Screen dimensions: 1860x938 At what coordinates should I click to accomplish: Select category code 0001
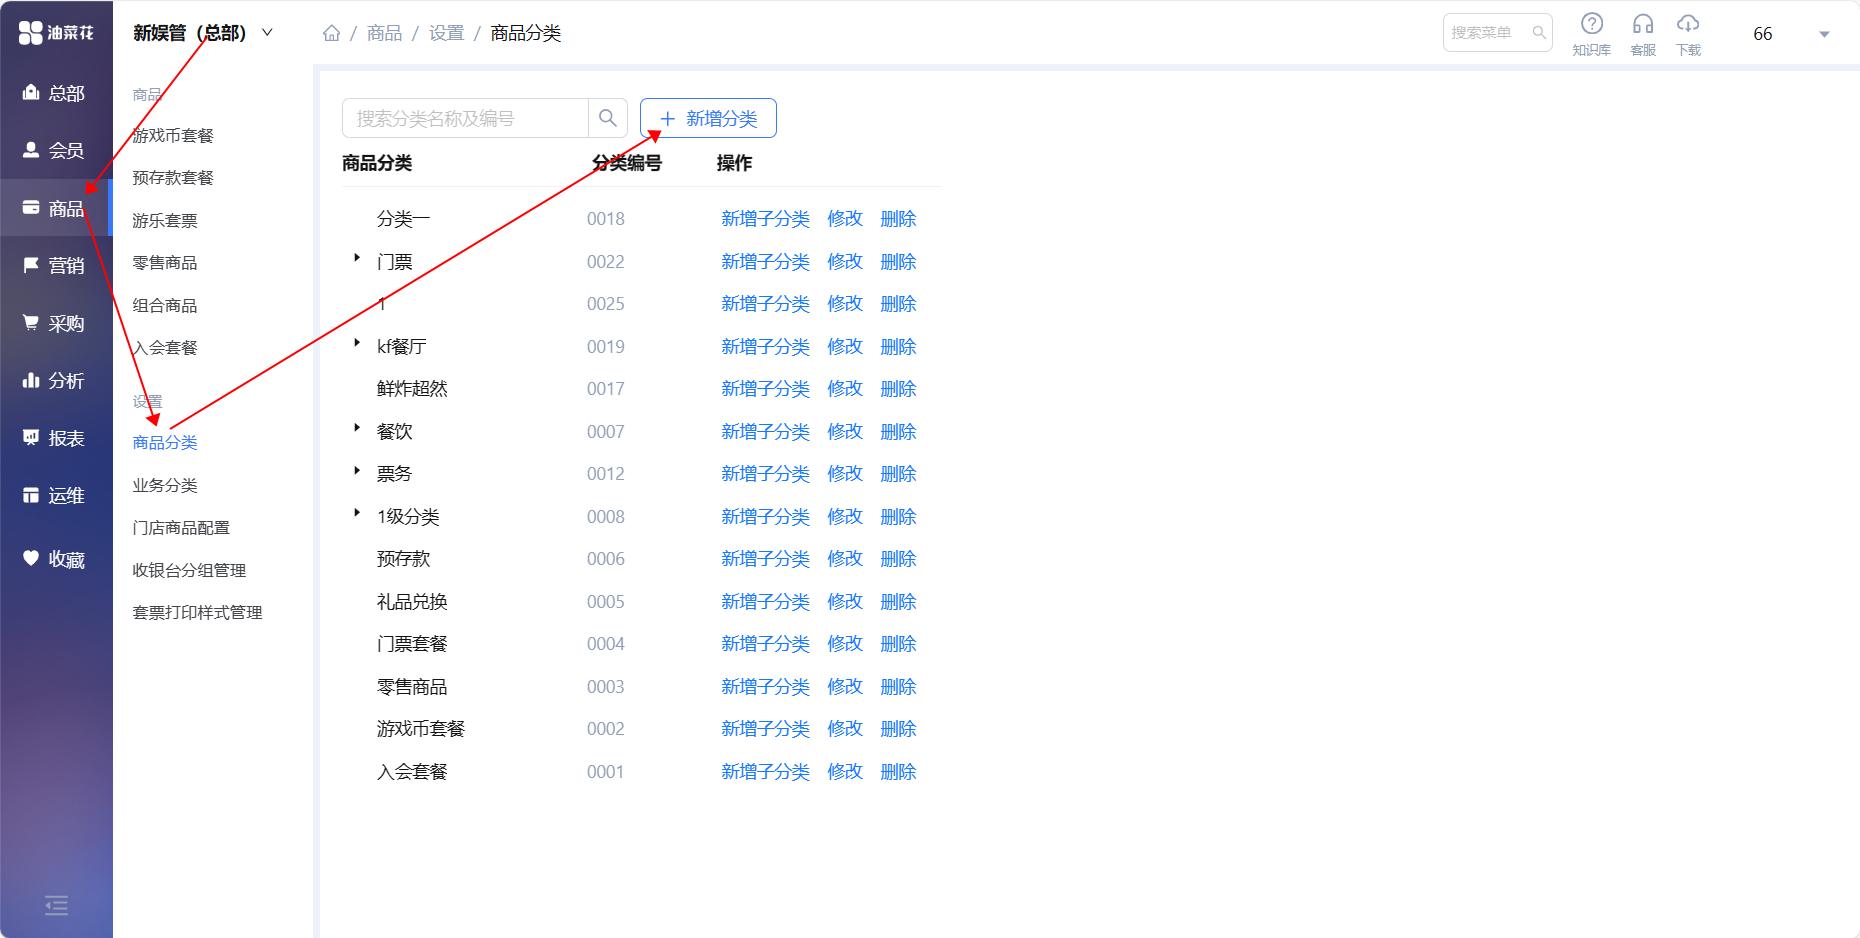605,771
